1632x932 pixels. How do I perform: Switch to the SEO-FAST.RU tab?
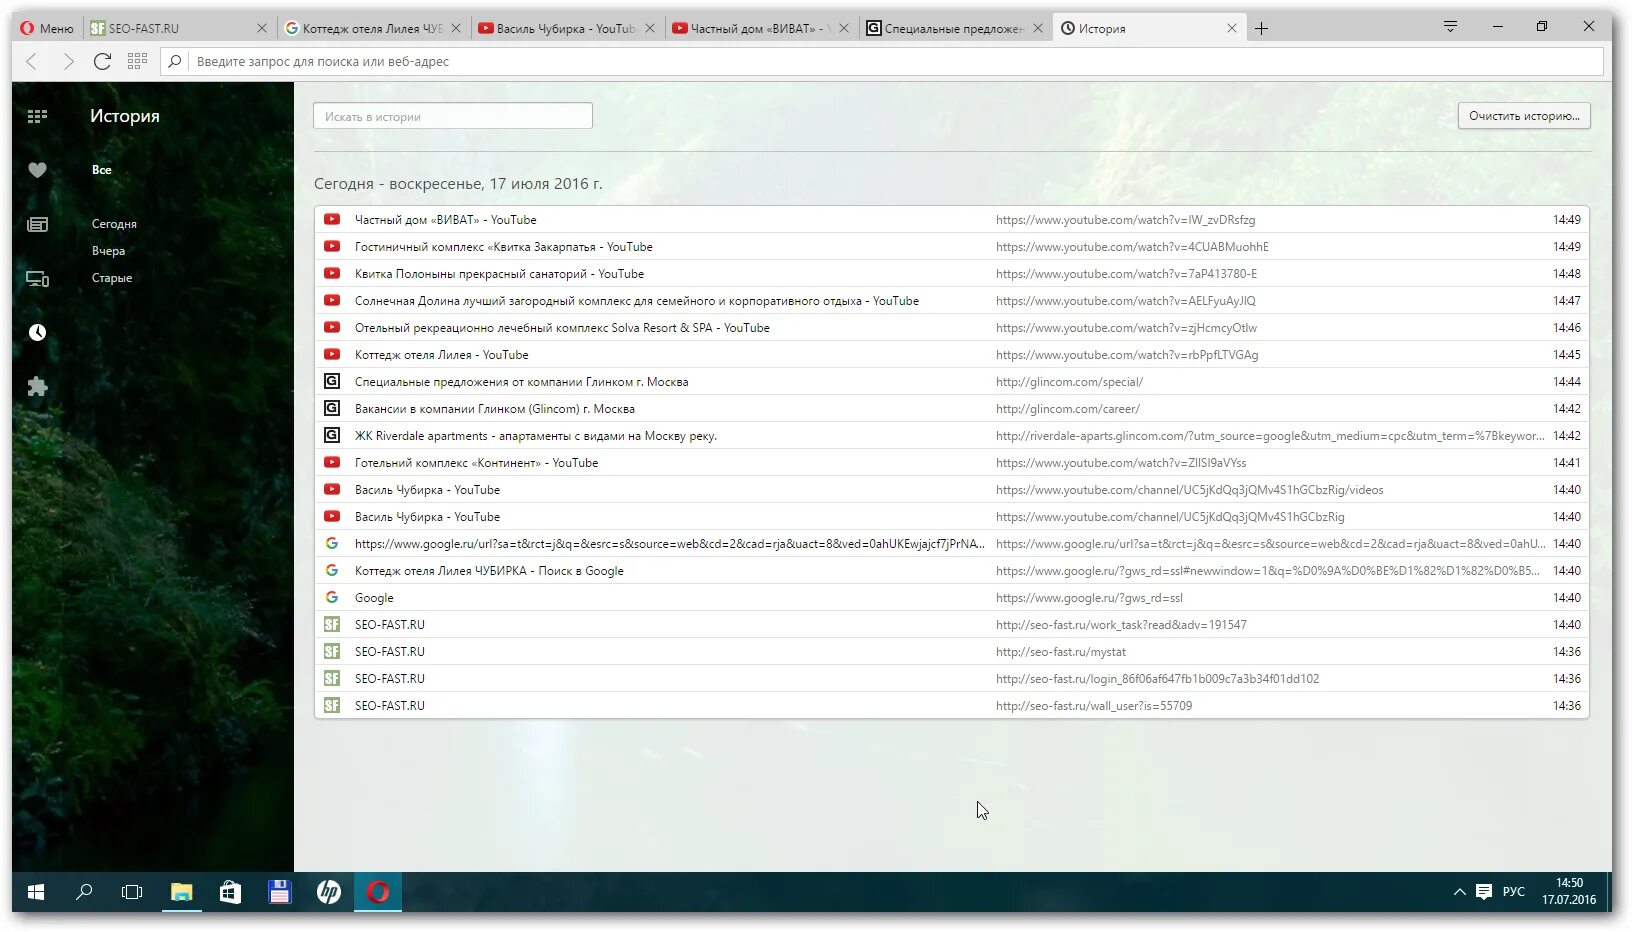tap(178, 29)
